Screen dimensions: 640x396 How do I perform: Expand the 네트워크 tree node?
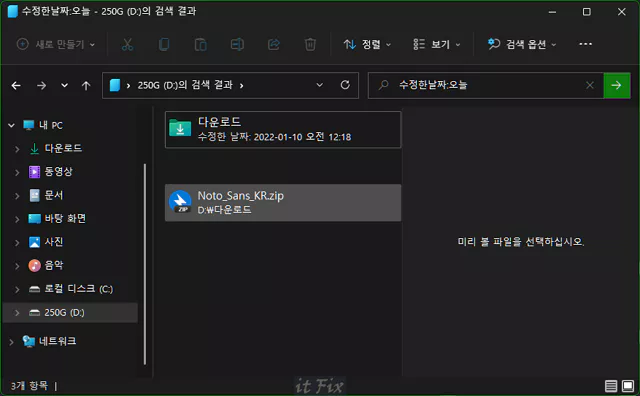coord(11,341)
